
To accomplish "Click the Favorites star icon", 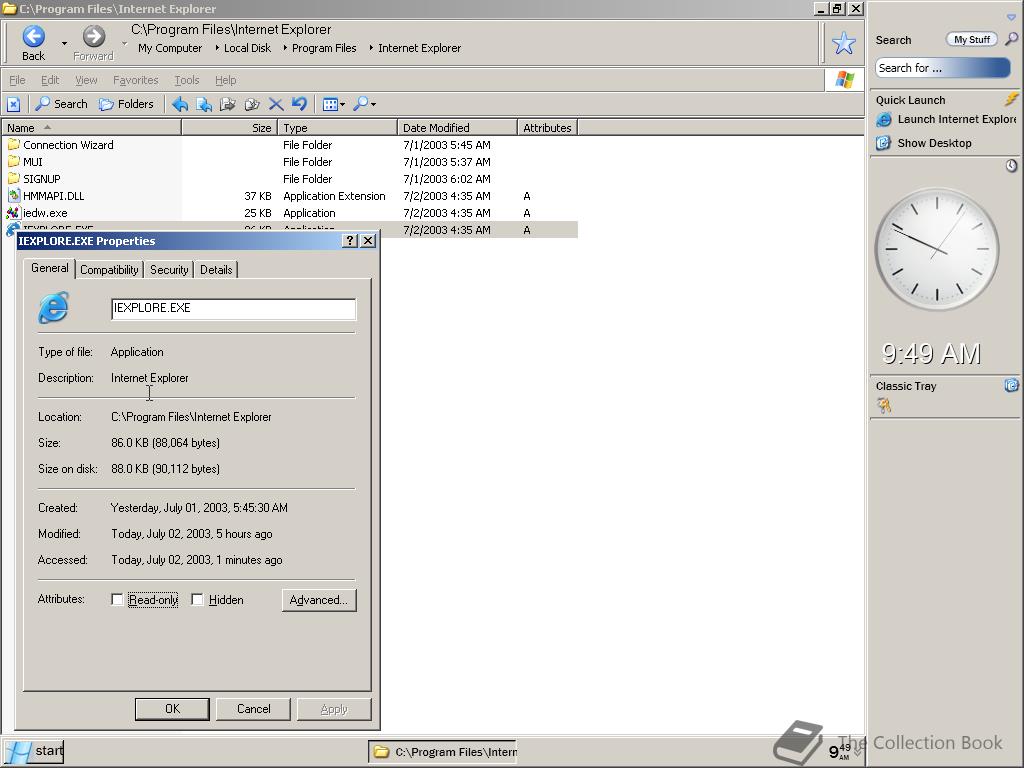I will click(x=844, y=43).
